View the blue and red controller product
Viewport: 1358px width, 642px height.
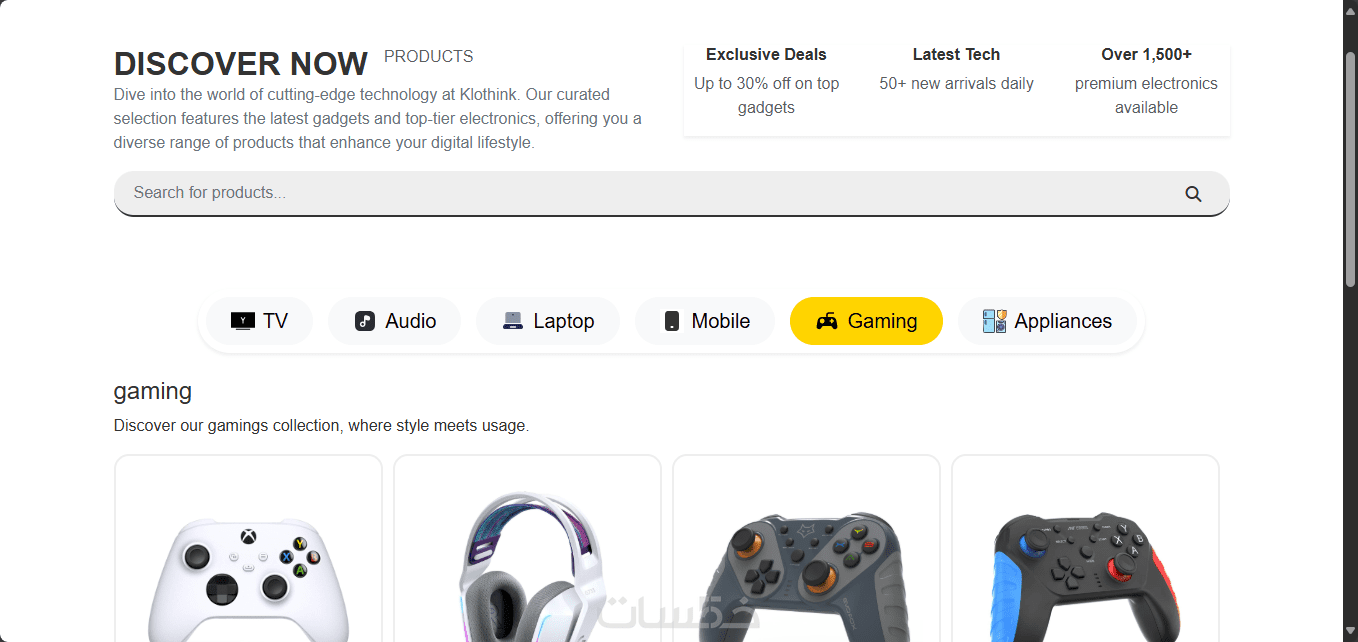(1085, 549)
